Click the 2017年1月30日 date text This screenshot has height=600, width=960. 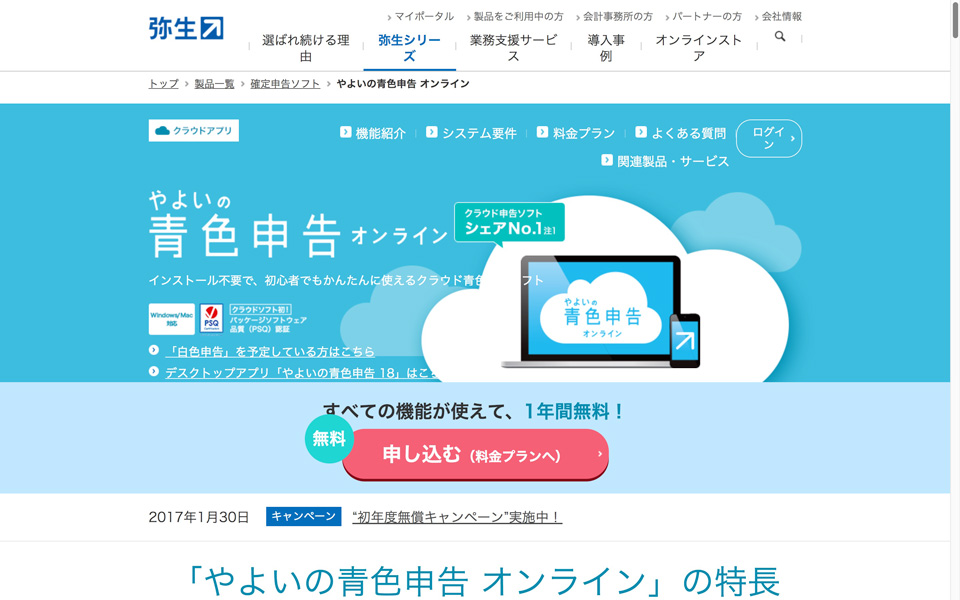click(199, 517)
